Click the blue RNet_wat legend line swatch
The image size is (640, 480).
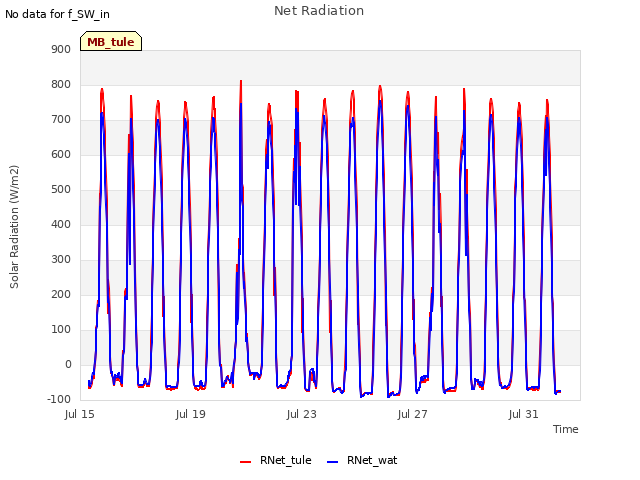[333, 462]
